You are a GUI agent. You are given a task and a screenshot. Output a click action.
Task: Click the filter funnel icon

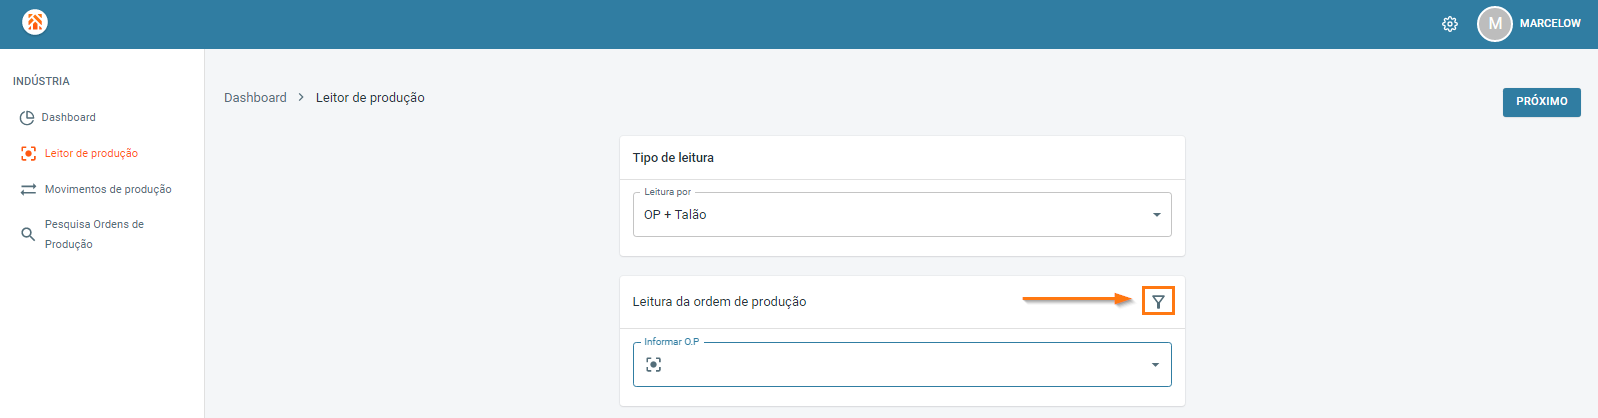[1158, 301]
